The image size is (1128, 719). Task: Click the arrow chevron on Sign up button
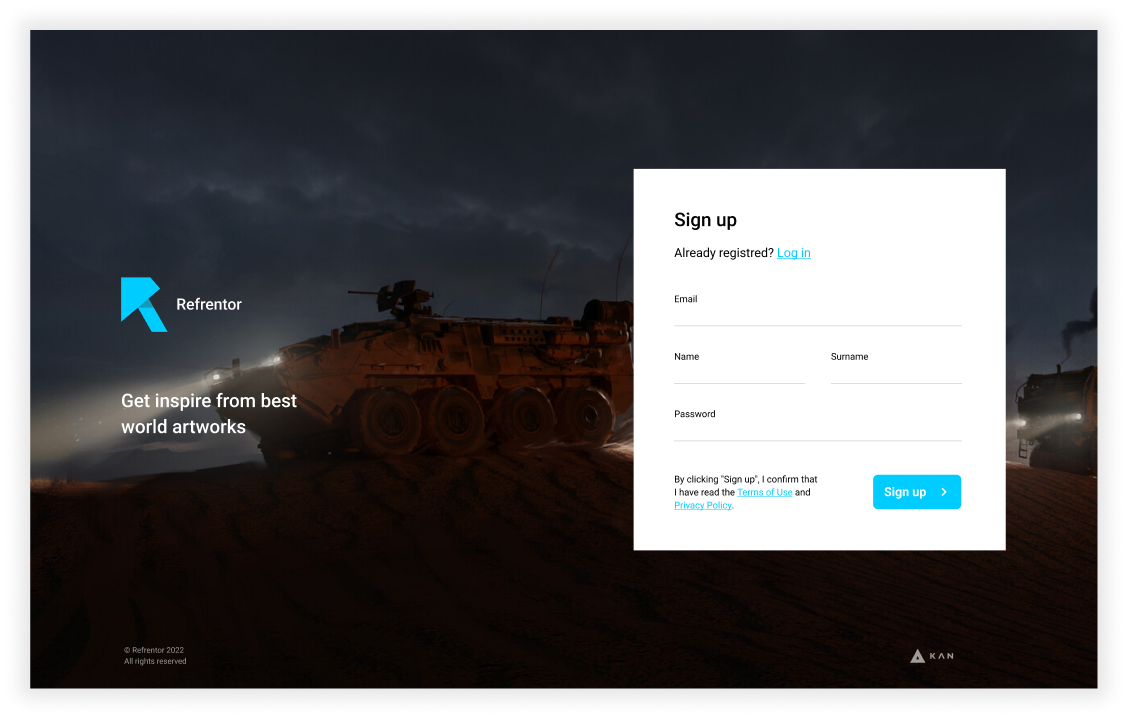(944, 492)
